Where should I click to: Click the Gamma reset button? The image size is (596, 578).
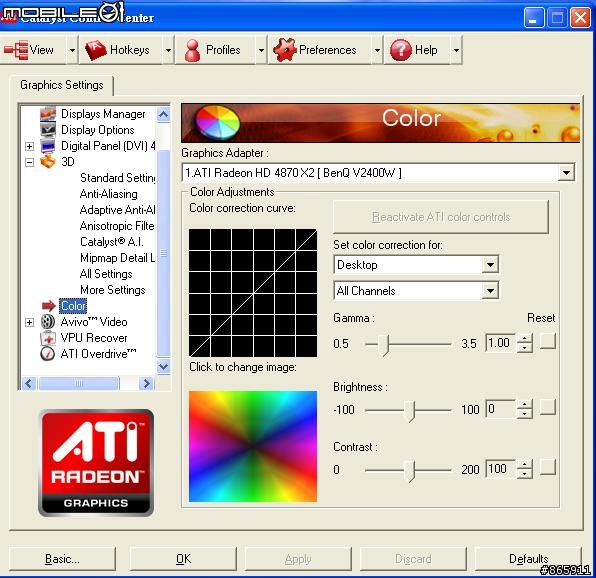click(x=548, y=341)
